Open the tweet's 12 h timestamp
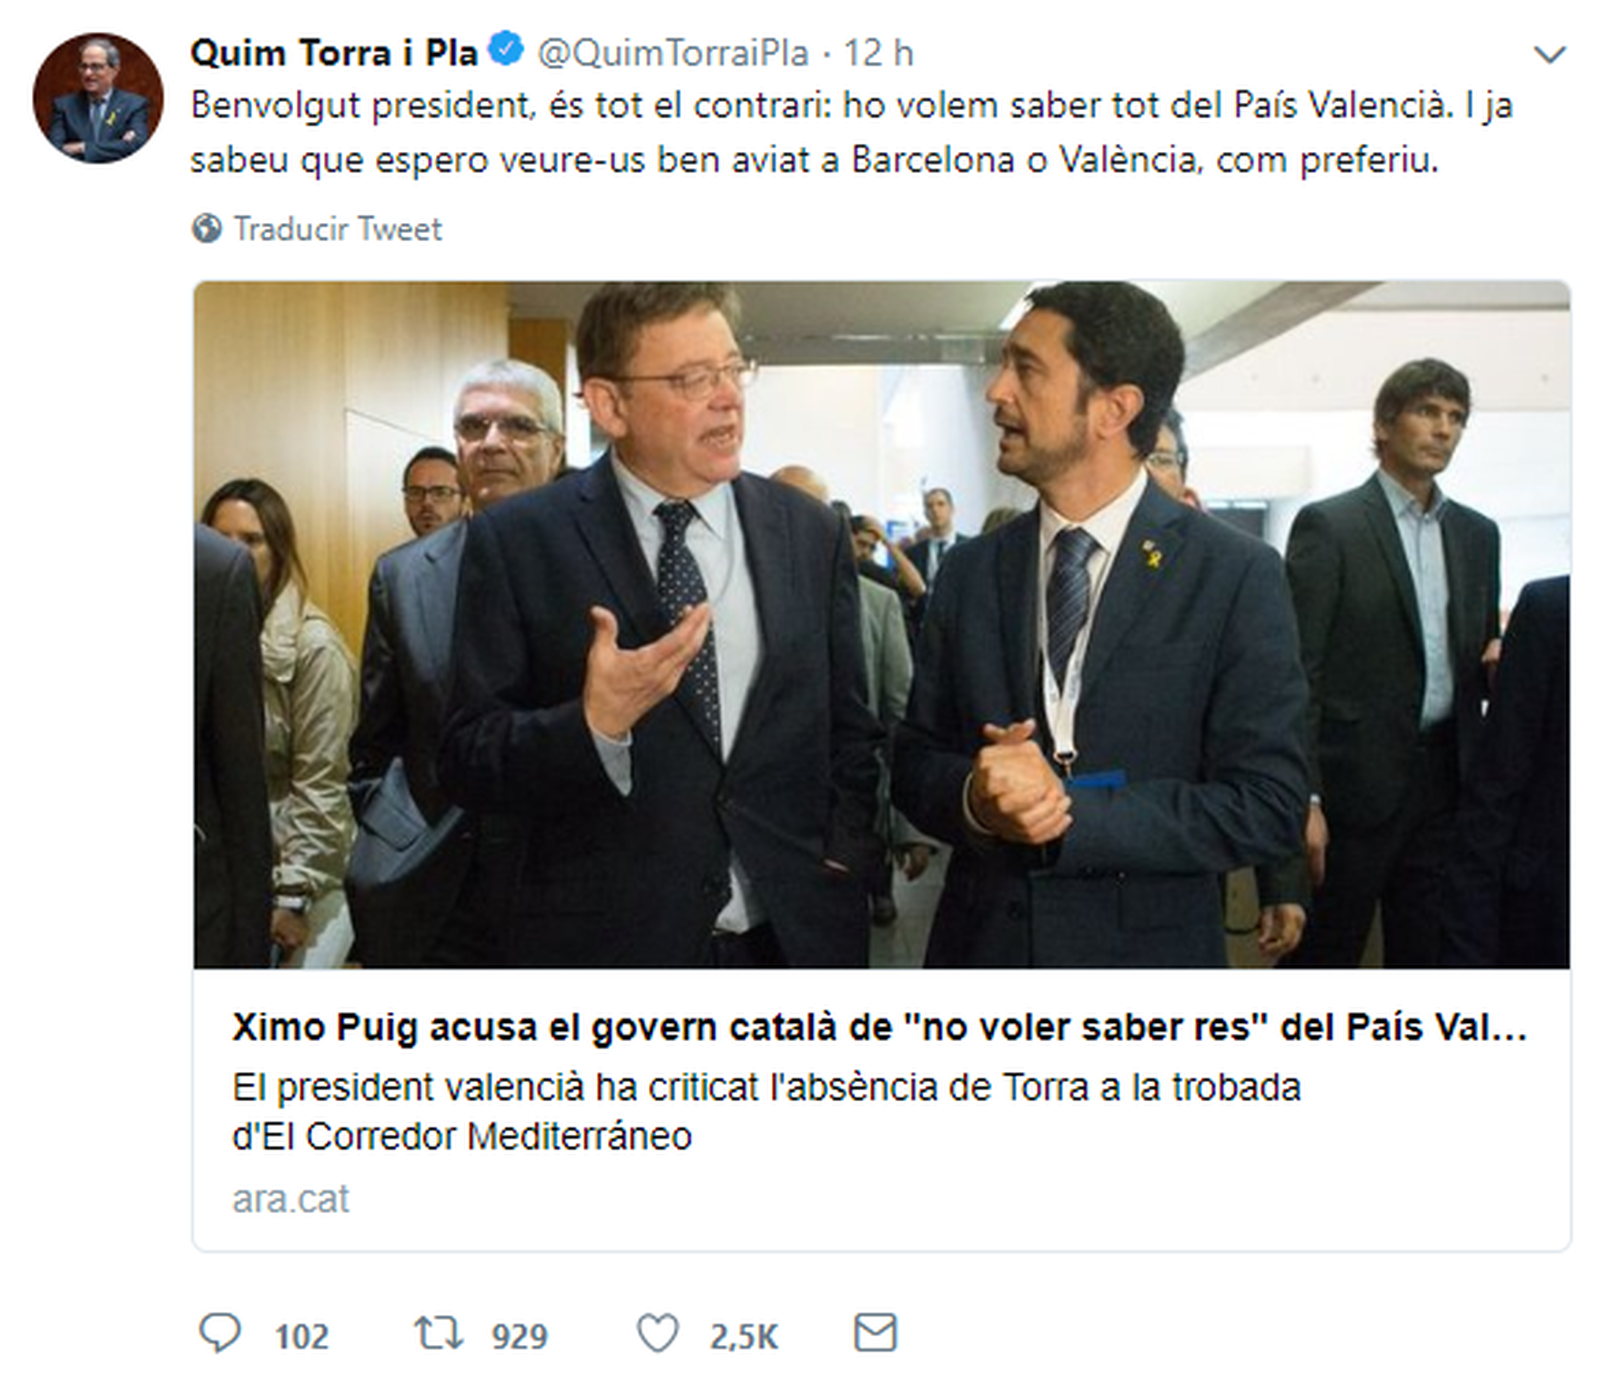The width and height of the screenshot is (1600, 1376). [878, 53]
